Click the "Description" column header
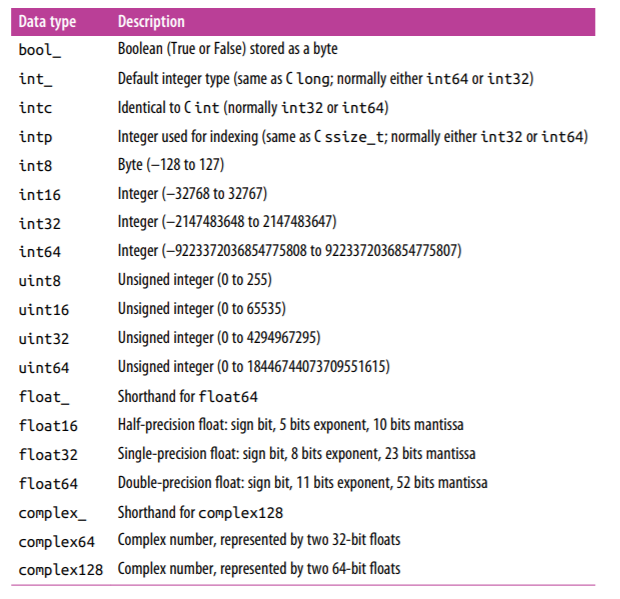Screen dimensions: 620x599 [x=151, y=21]
